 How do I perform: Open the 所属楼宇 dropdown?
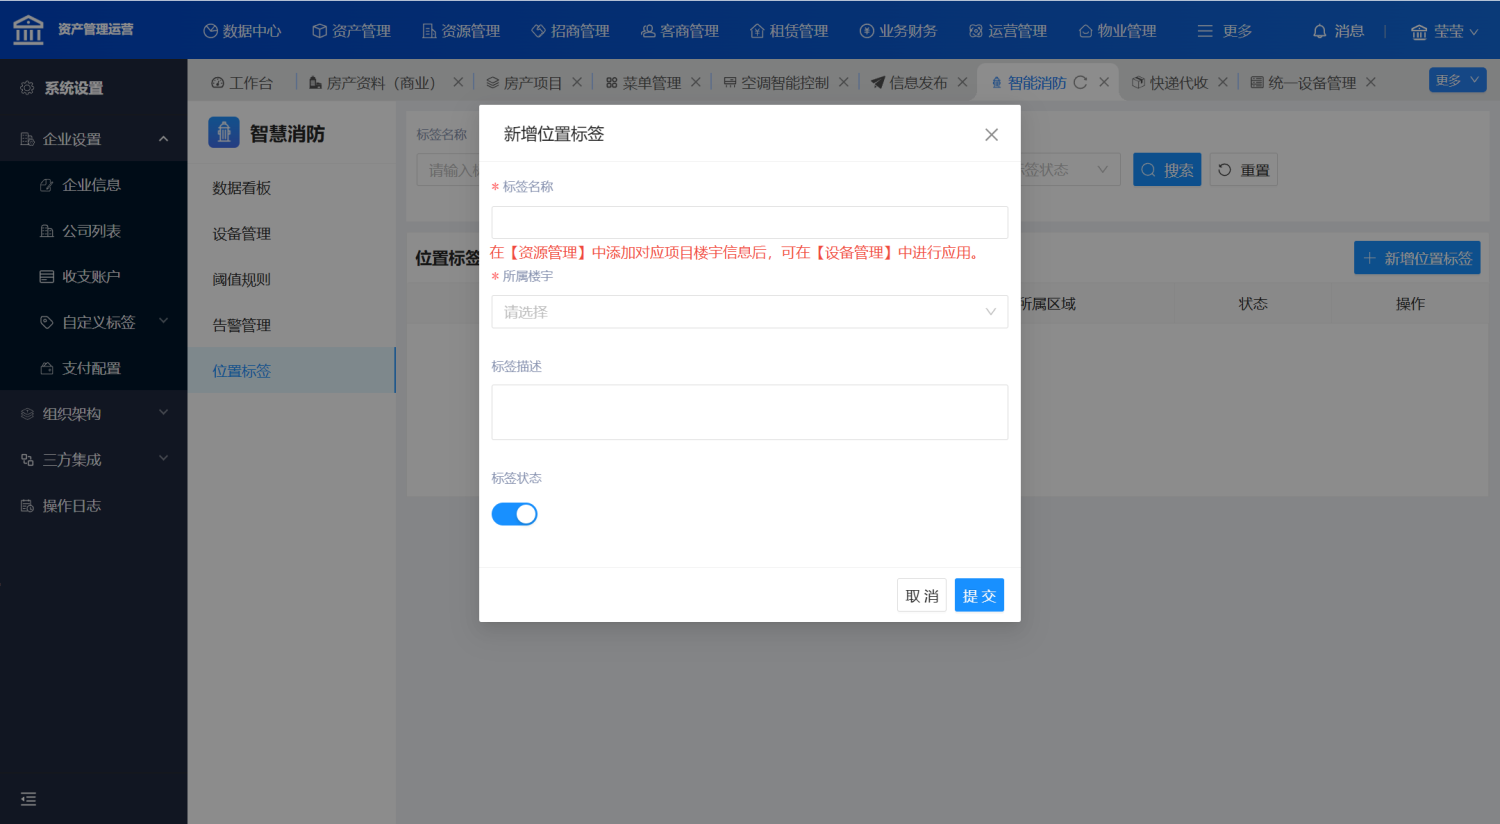pos(749,312)
